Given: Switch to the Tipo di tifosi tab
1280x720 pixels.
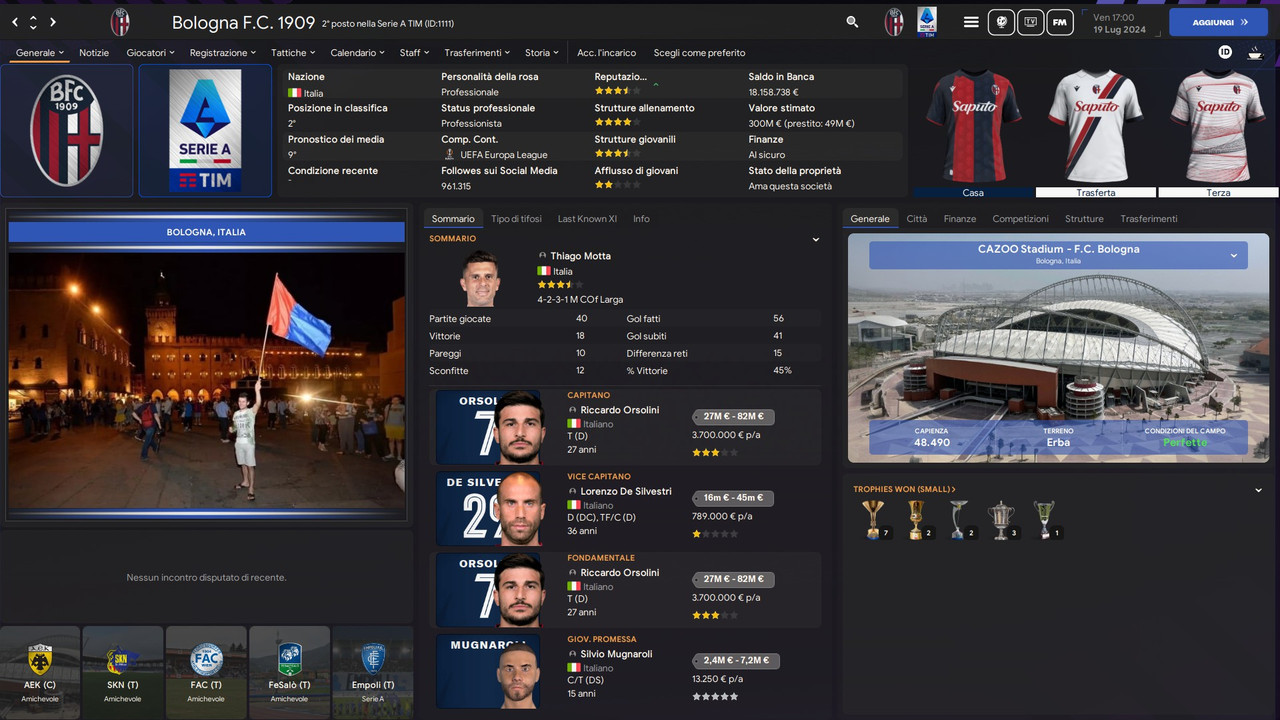Looking at the screenshot, I should click(x=516, y=219).
